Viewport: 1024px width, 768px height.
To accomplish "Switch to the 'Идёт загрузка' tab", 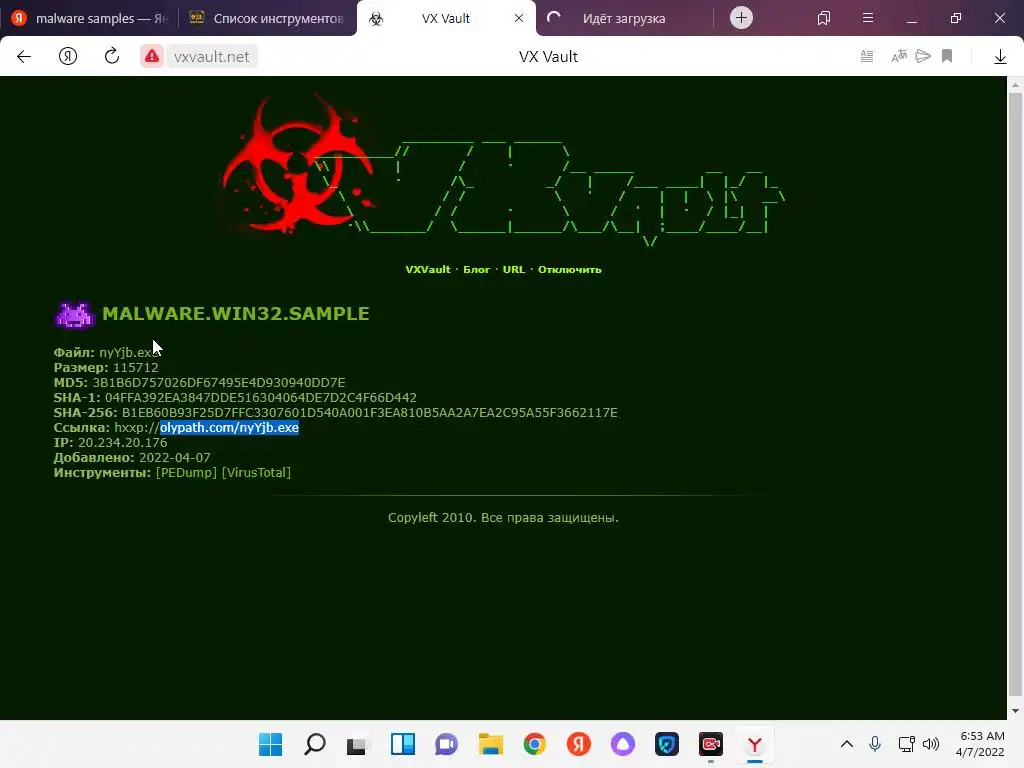I will [624, 18].
